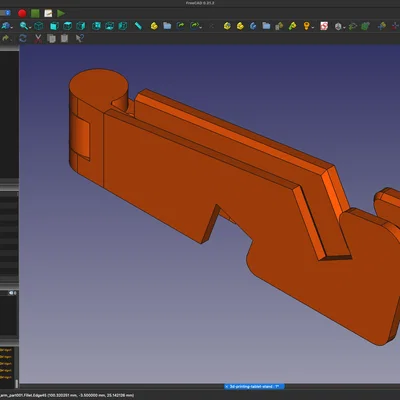Select the 3d-printing-tablet-stand document tab

coord(254,386)
